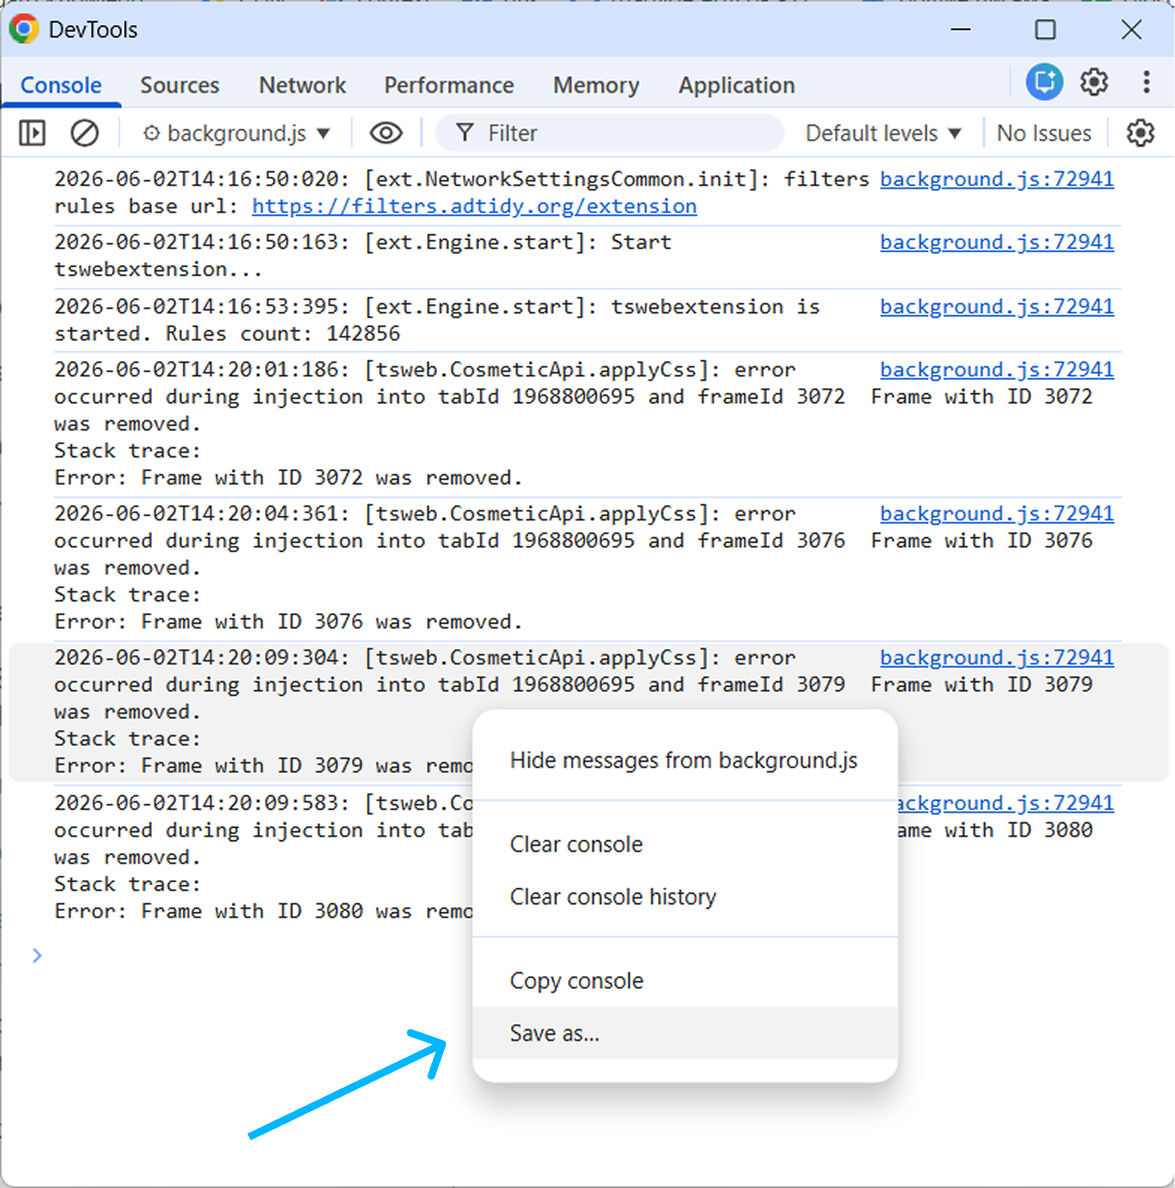Open background.js:72941 link on 'Start tswebextension' row
This screenshot has height=1188, width=1175.
(x=997, y=242)
